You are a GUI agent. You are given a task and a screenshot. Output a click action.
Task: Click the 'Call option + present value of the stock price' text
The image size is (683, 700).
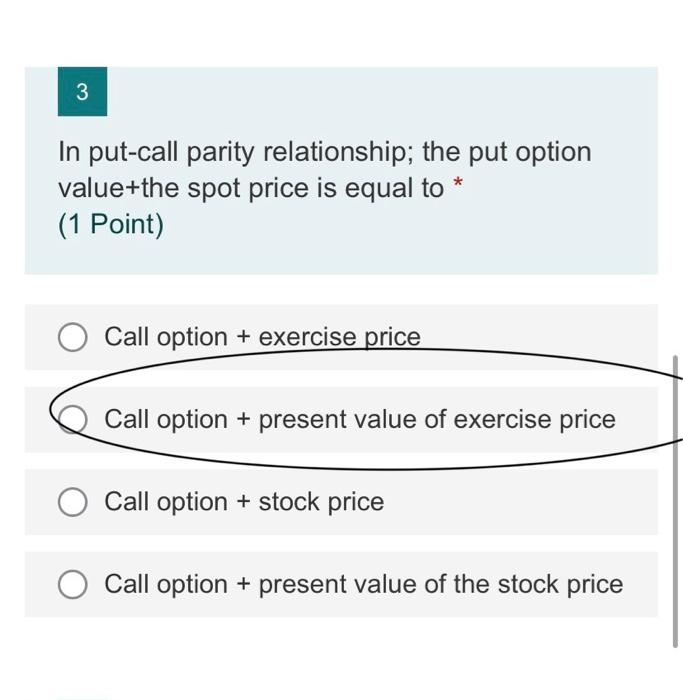click(363, 584)
